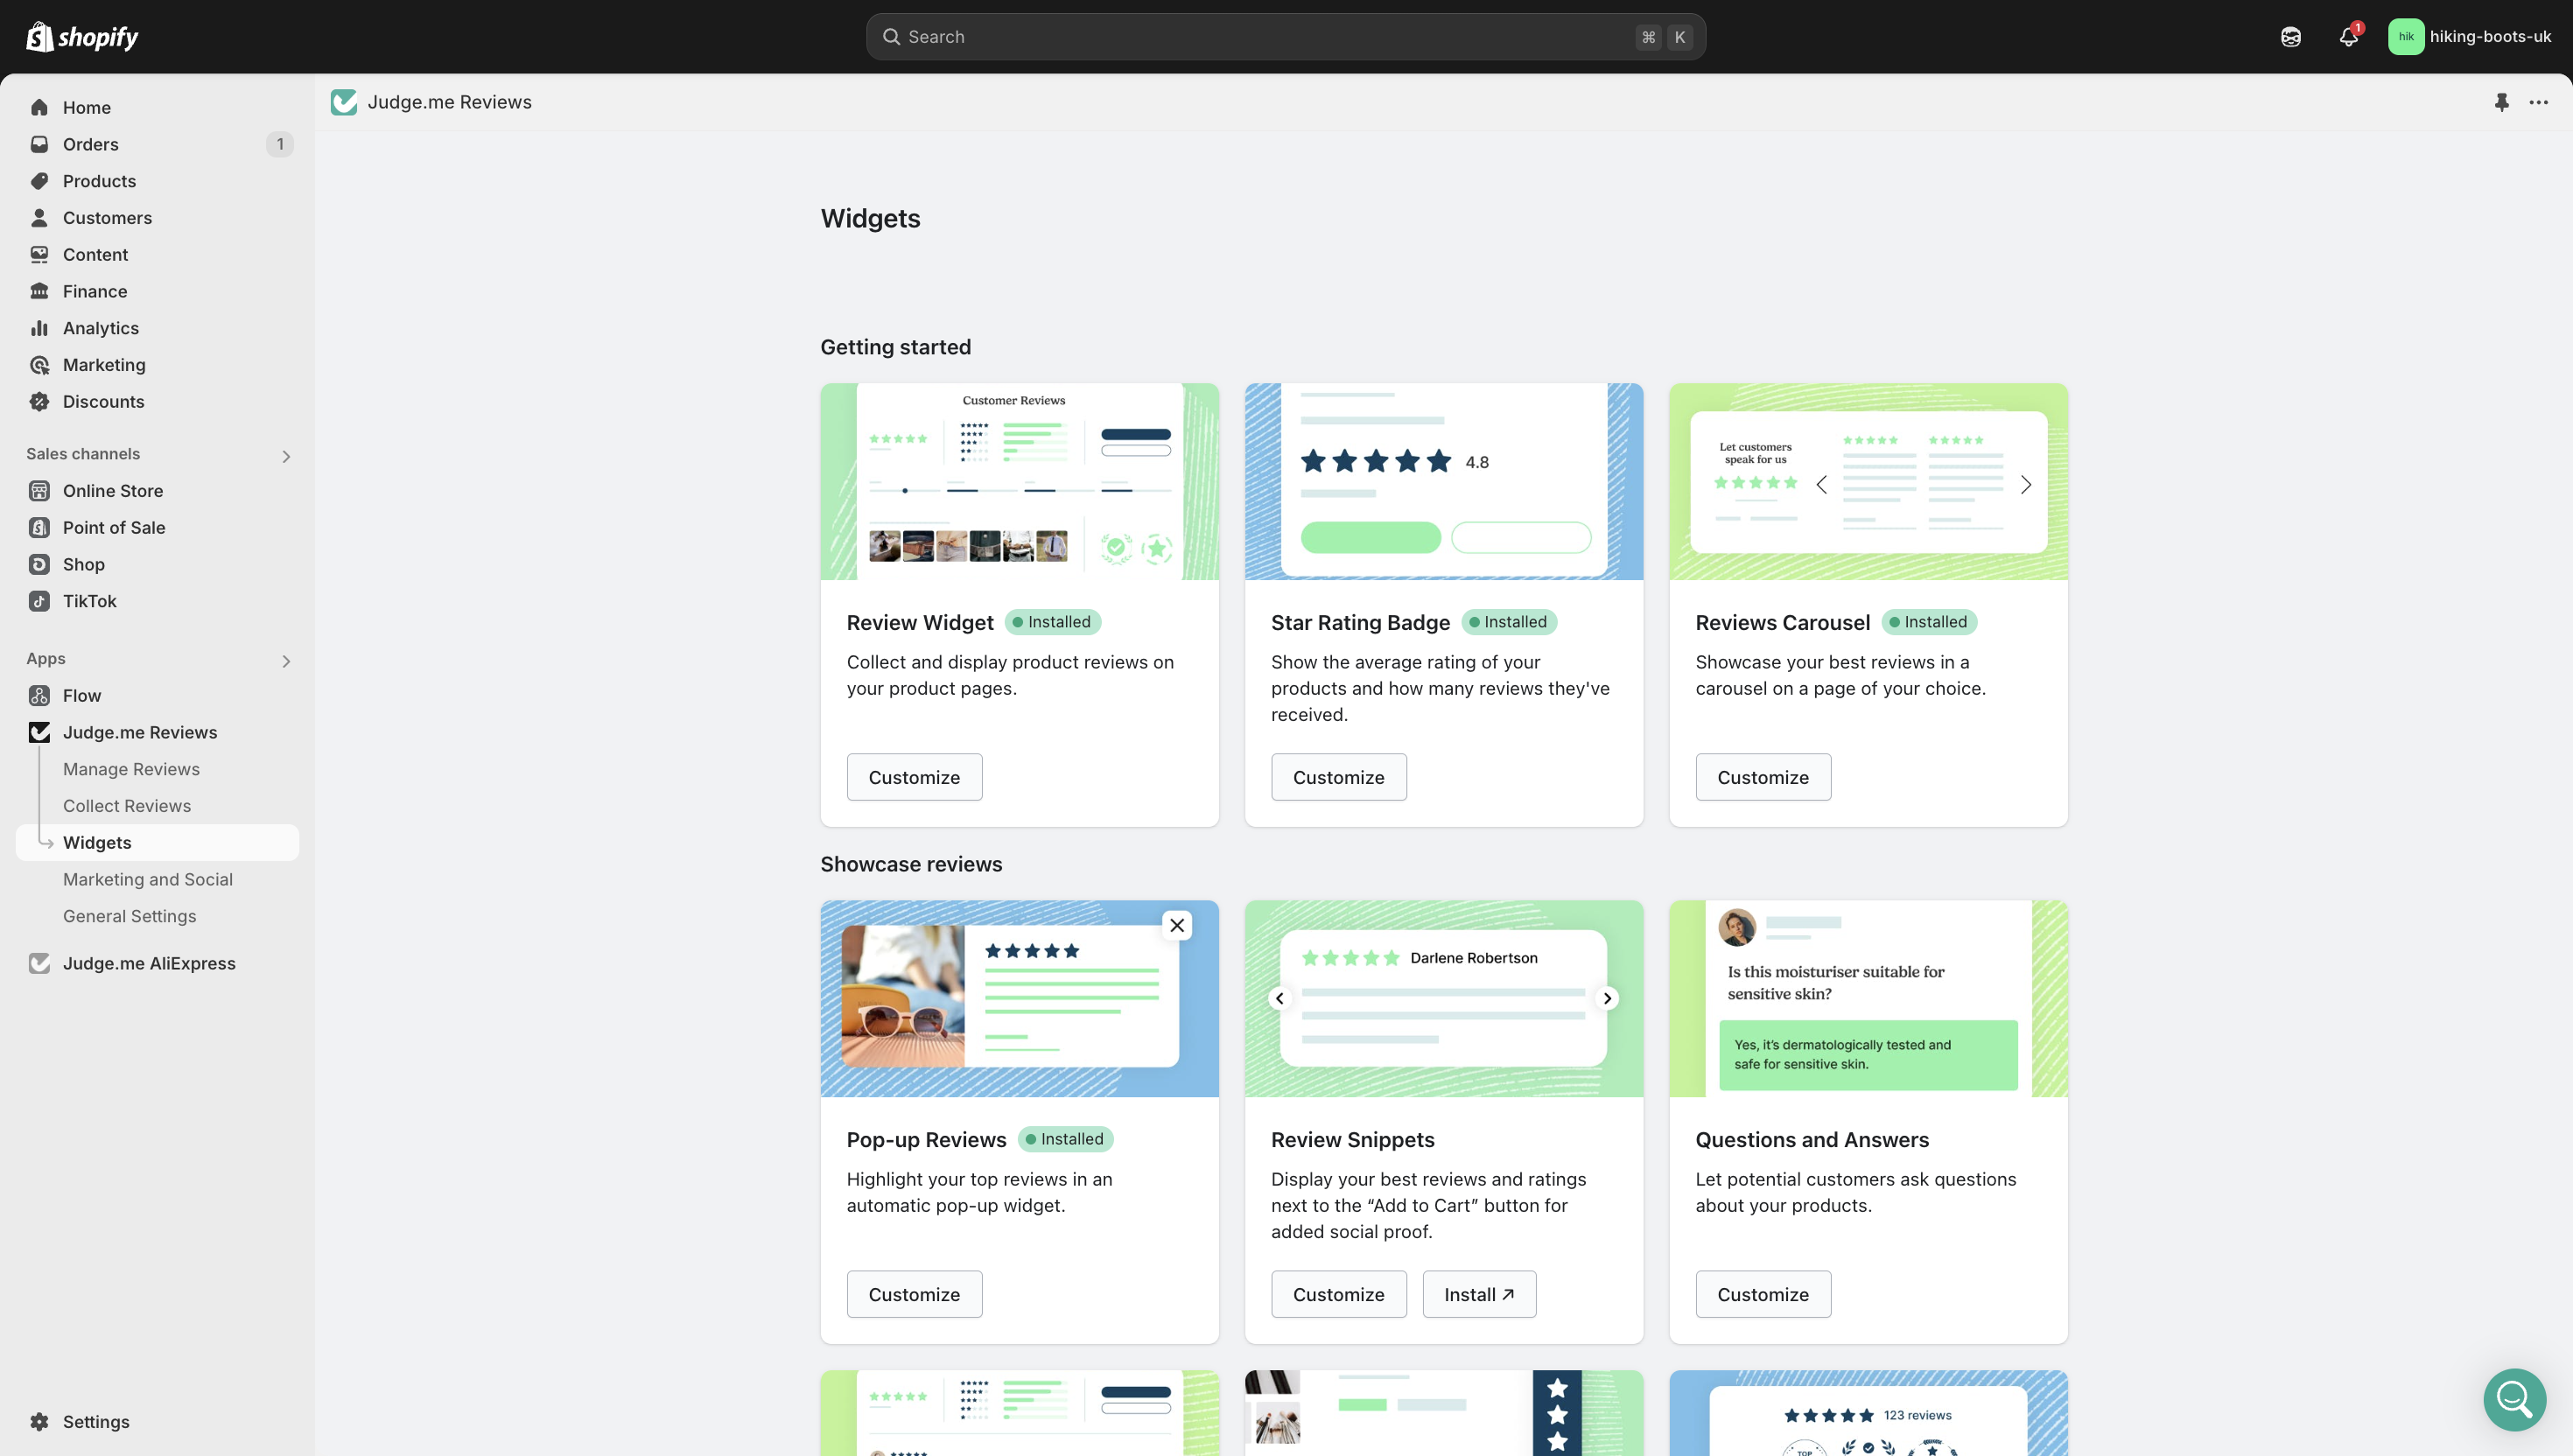Click the Marketing target icon
The height and width of the screenshot is (1456, 2573).
39,365
